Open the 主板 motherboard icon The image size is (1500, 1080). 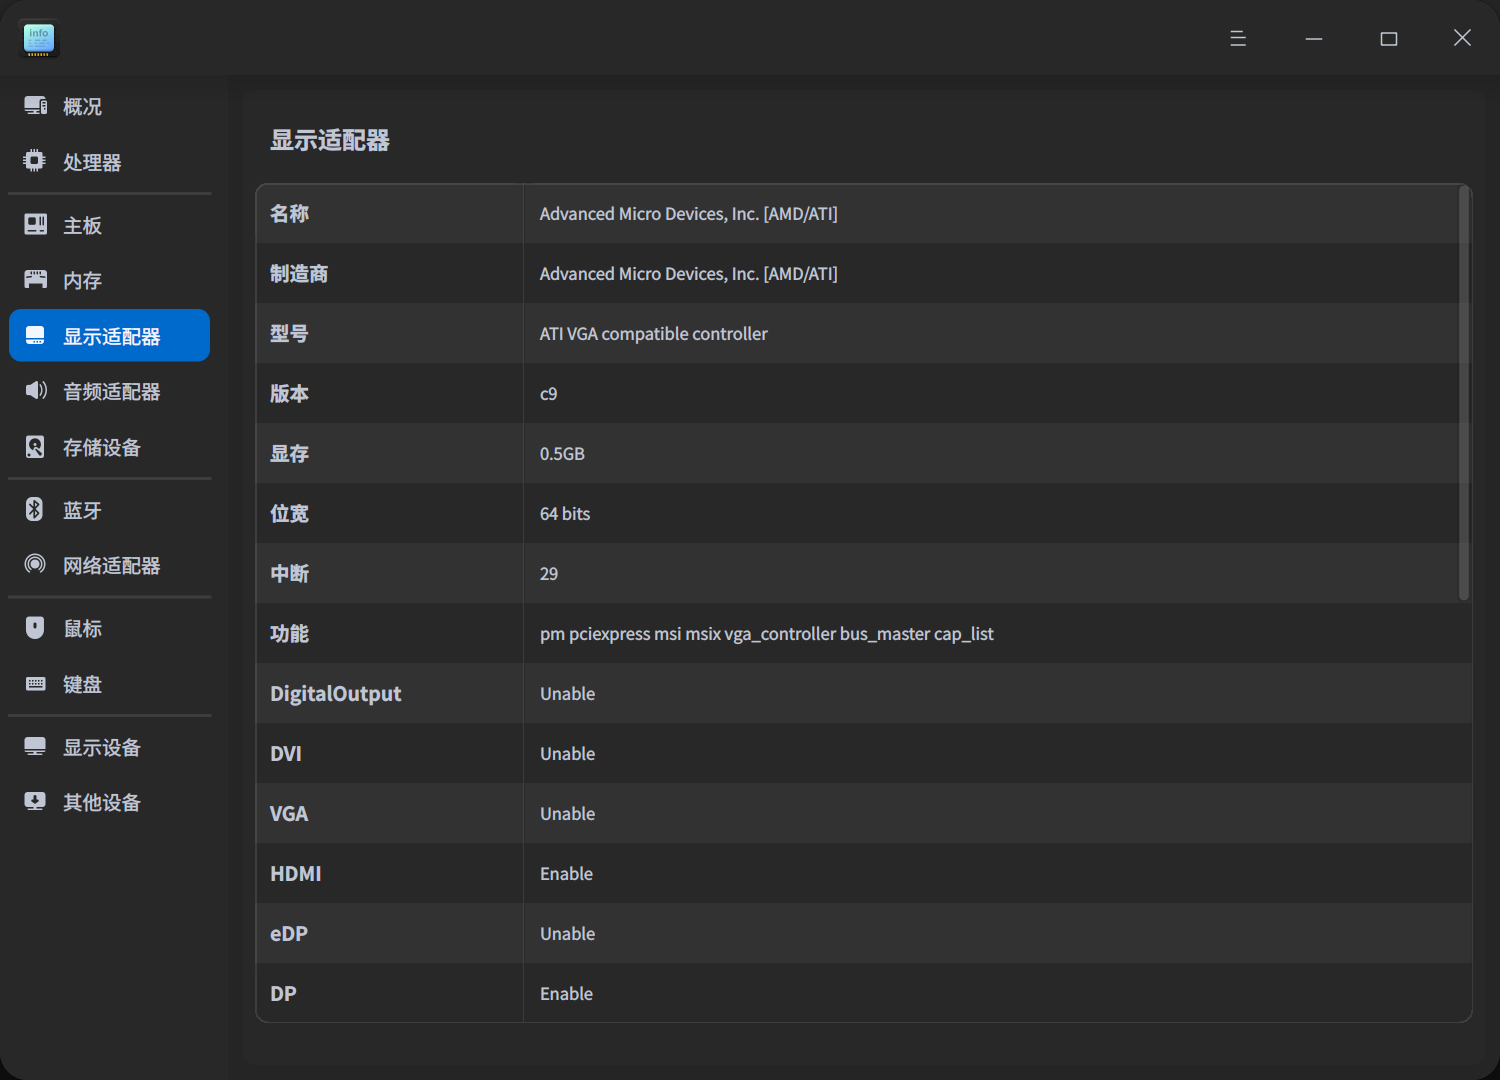pyautogui.click(x=36, y=225)
